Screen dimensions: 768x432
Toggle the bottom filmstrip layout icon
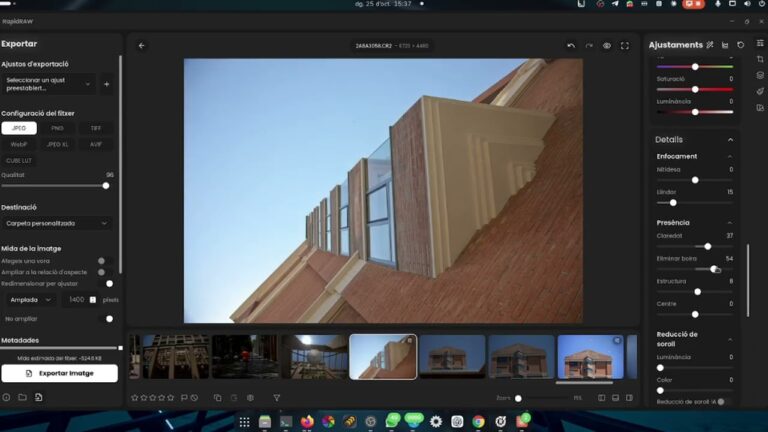[x=616, y=398]
